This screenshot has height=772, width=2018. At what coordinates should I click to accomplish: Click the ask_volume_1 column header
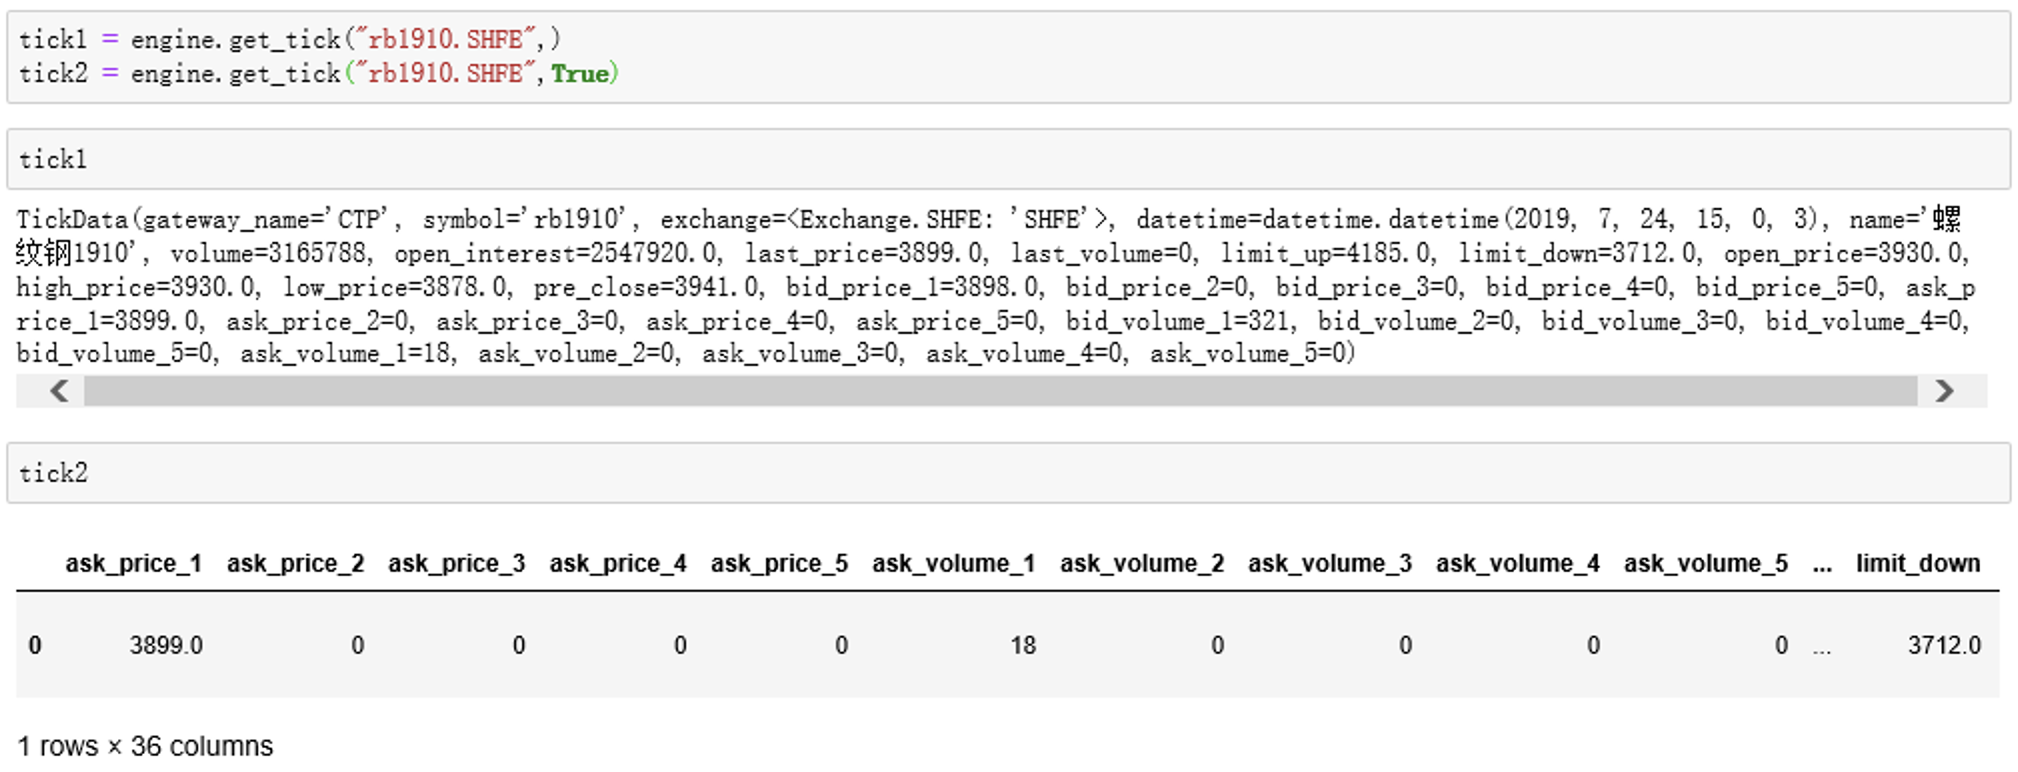tap(953, 564)
